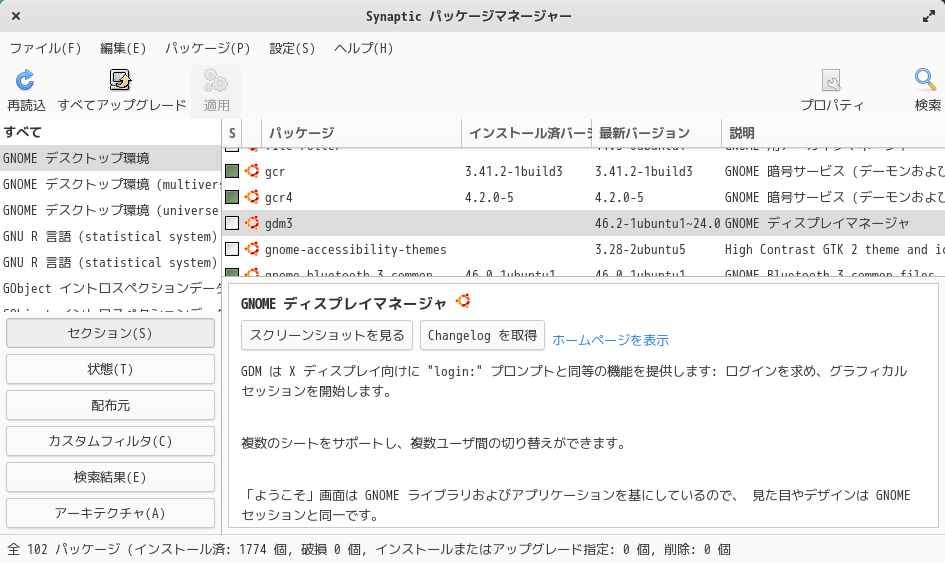Click the Ubuntu logo beside gnome-accessibility-themes

click(252, 249)
